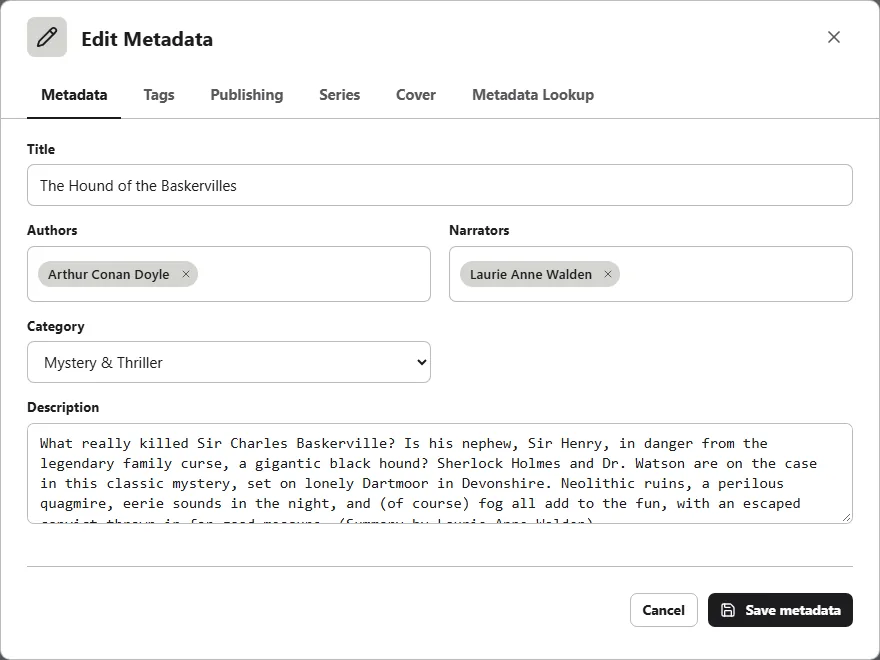
Task: Click the Authors label
Action: pyautogui.click(x=52, y=230)
